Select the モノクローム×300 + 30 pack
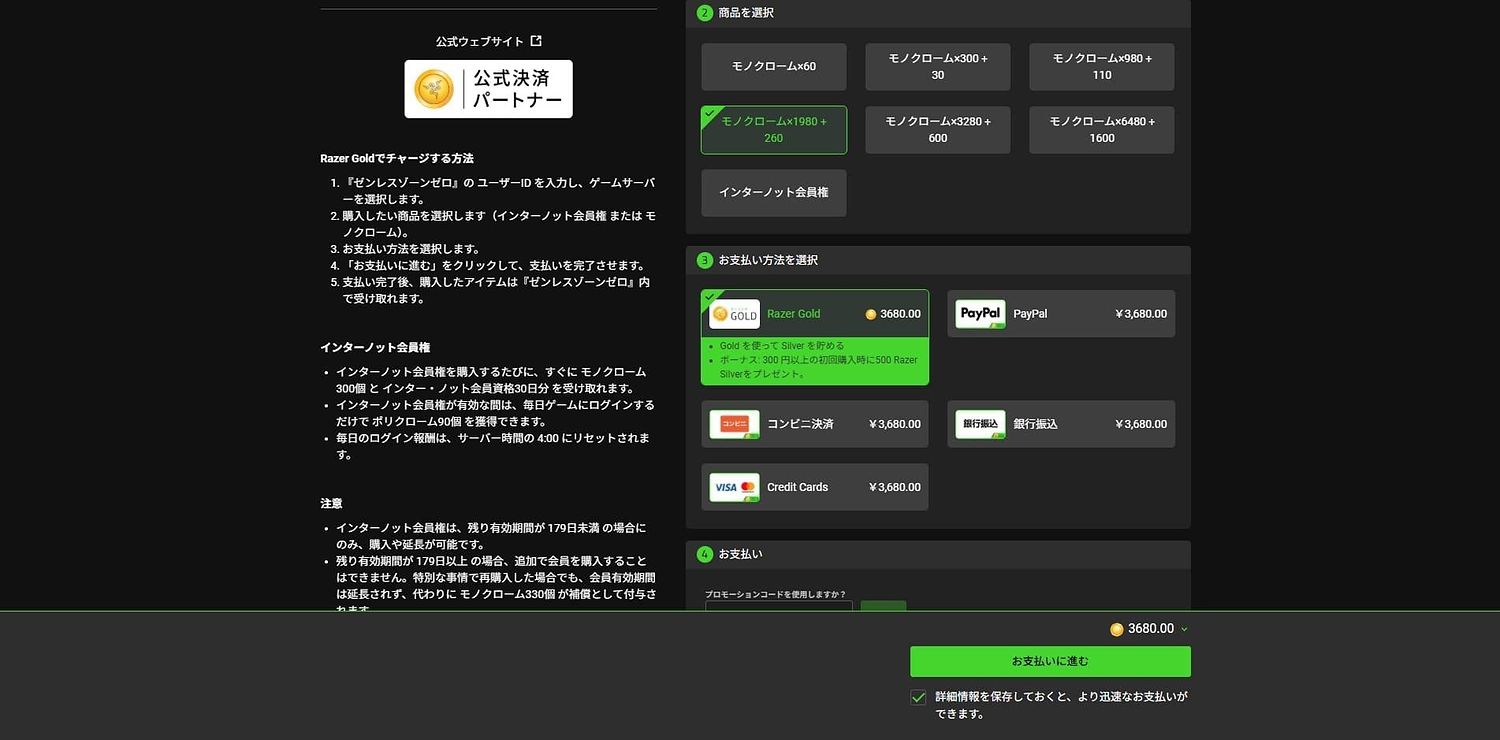This screenshot has height=740, width=1500. [937, 67]
